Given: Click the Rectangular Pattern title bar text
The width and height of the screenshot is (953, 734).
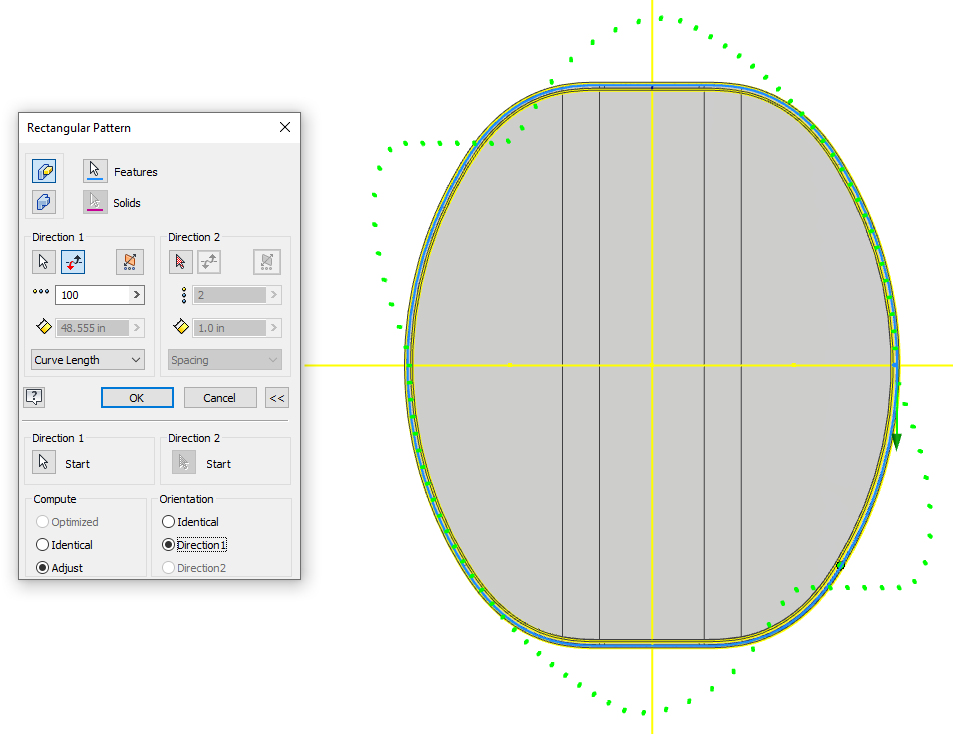Looking at the screenshot, I should (79, 128).
